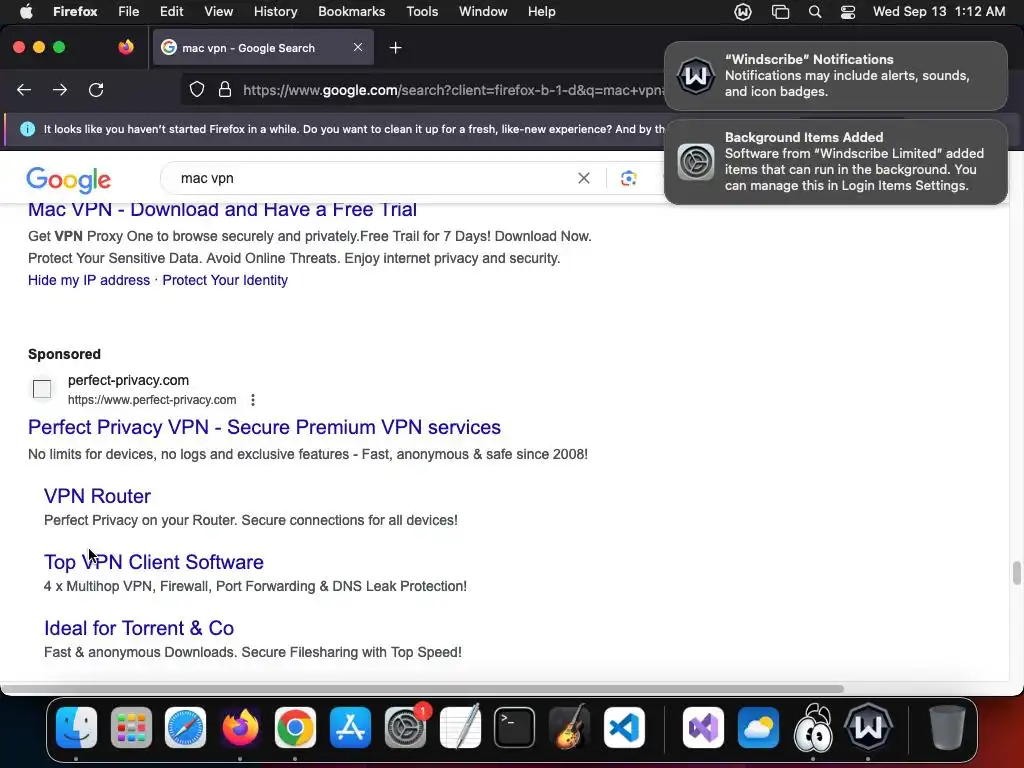
Task: Open Firefox View pinned icon
Action: tap(126, 47)
